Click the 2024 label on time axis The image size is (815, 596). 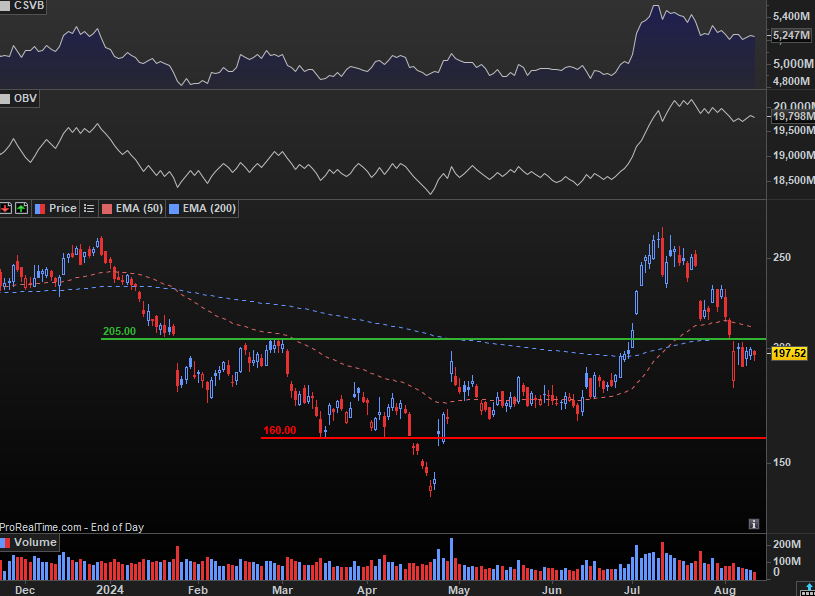pos(110,590)
